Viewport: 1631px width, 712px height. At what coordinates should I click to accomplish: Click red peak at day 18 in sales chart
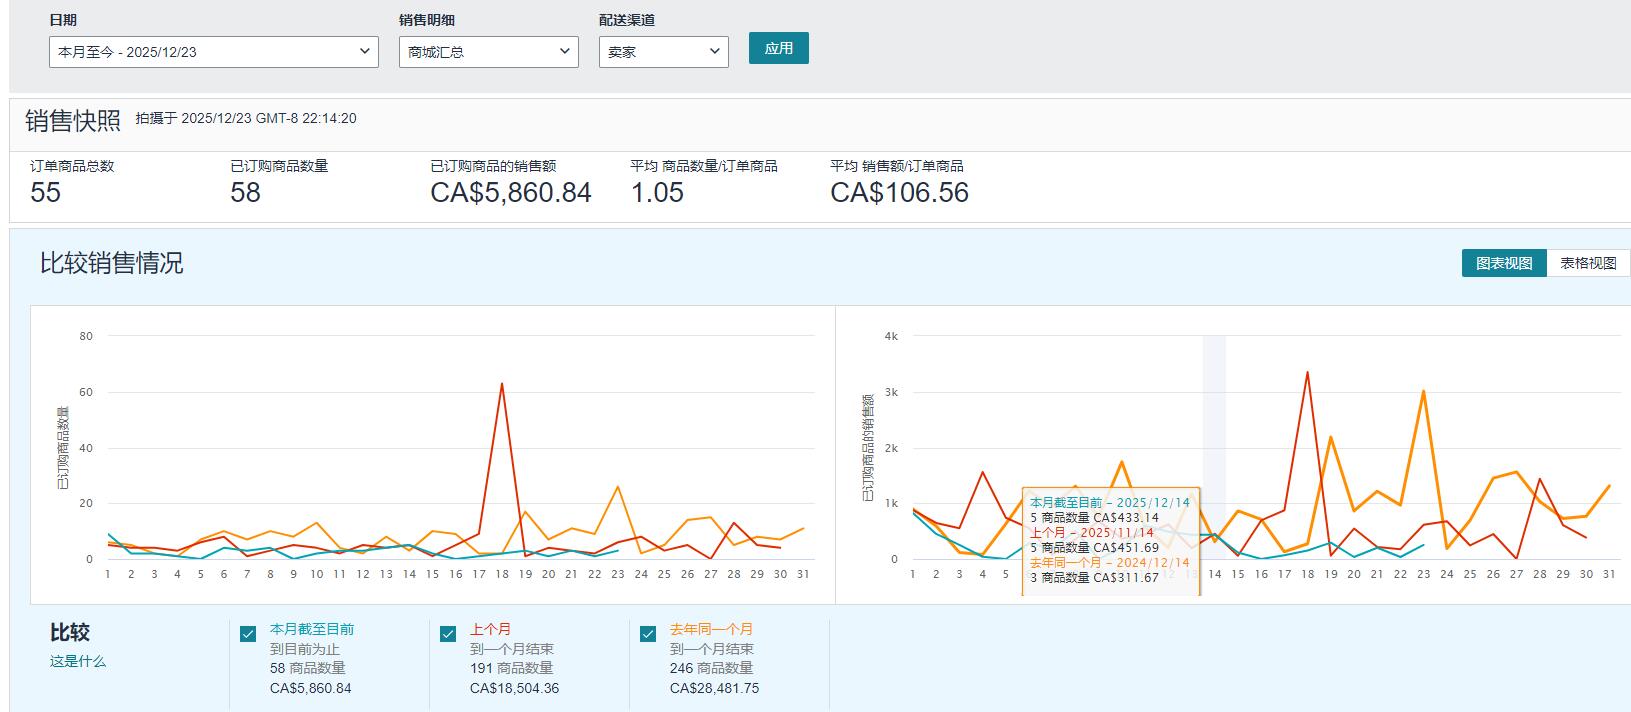(1307, 373)
